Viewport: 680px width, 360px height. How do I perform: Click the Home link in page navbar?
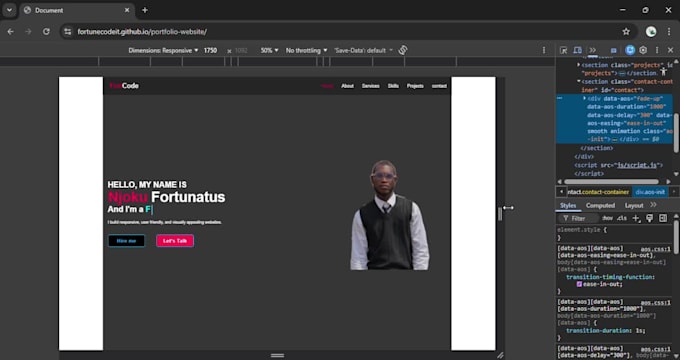(x=327, y=86)
